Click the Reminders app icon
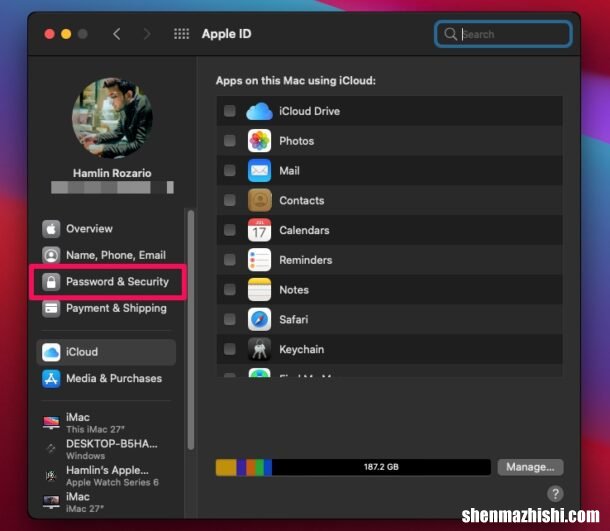 pos(259,260)
